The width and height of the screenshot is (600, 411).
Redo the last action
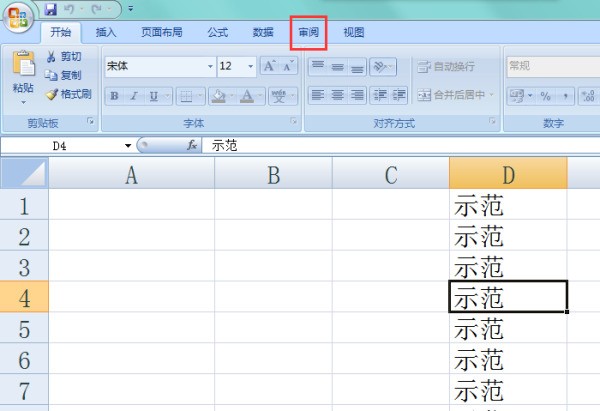[x=96, y=9]
